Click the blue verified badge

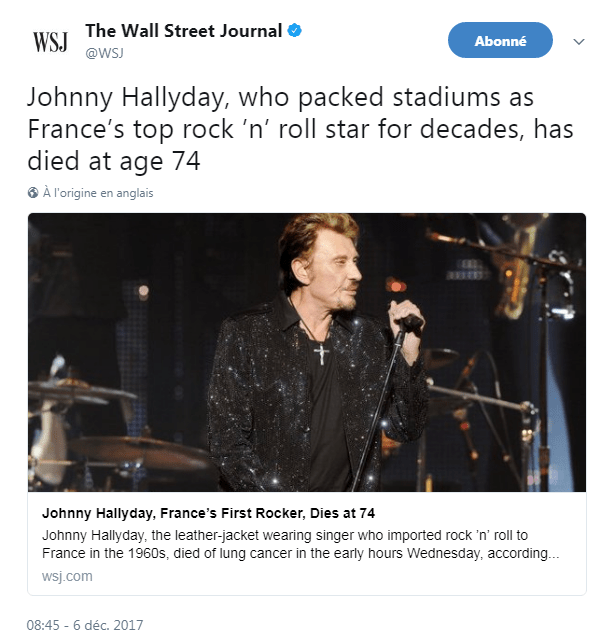tap(295, 32)
